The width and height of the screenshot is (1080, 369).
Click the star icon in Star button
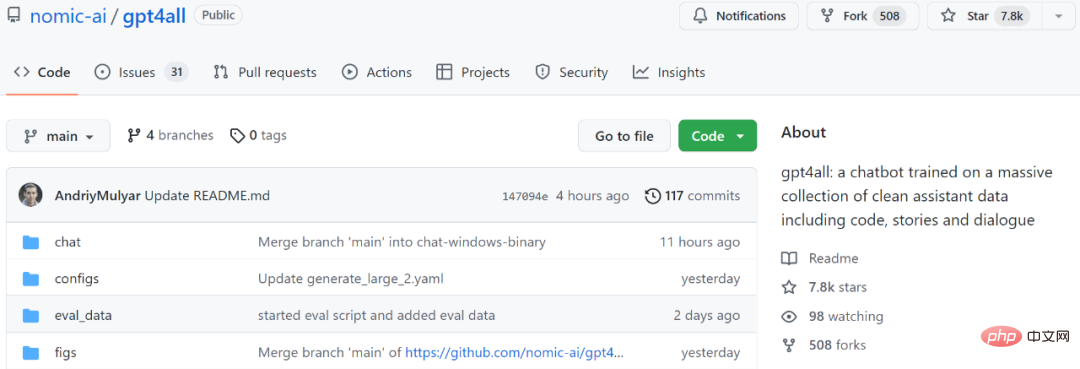point(948,16)
